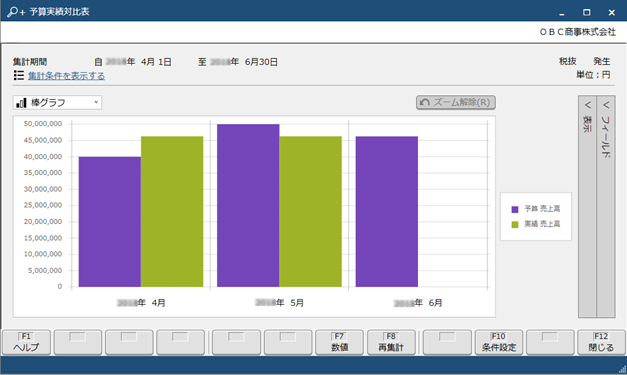
Task: Open the 棒グラフ chart type dropdown
Action: coord(57,103)
